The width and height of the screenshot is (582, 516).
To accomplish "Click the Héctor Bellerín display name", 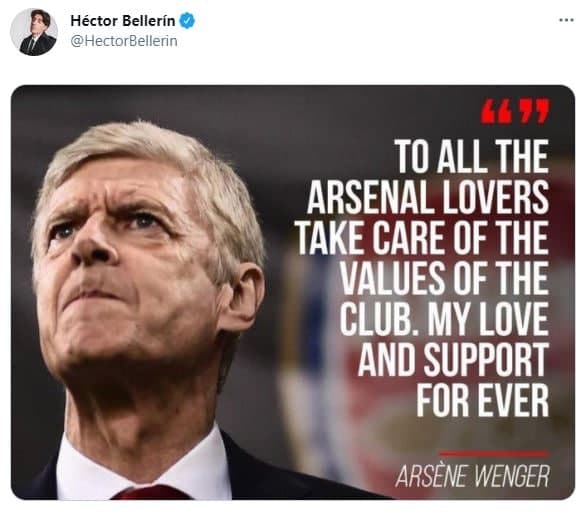I will point(122,21).
